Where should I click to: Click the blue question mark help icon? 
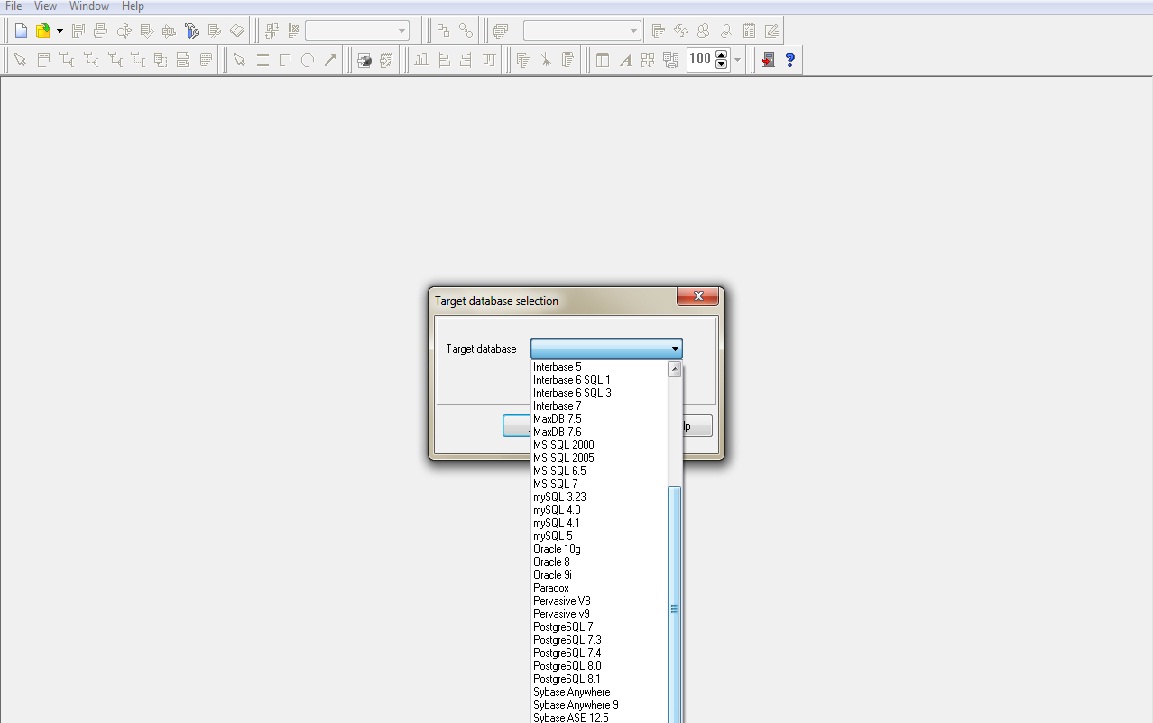[x=790, y=60]
